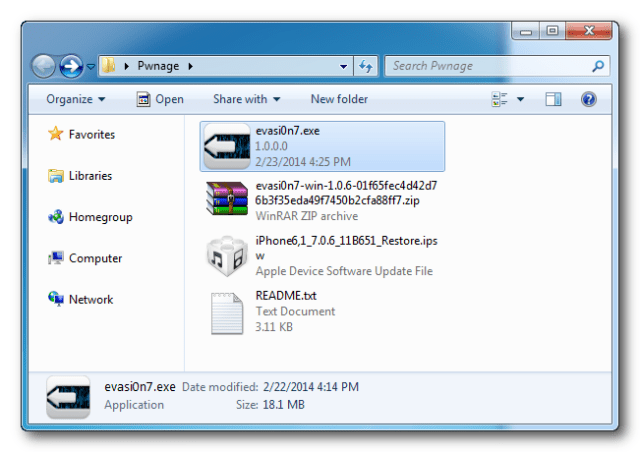640x452 pixels.
Task: Select Favorites in the navigation pane
Action: point(92,134)
